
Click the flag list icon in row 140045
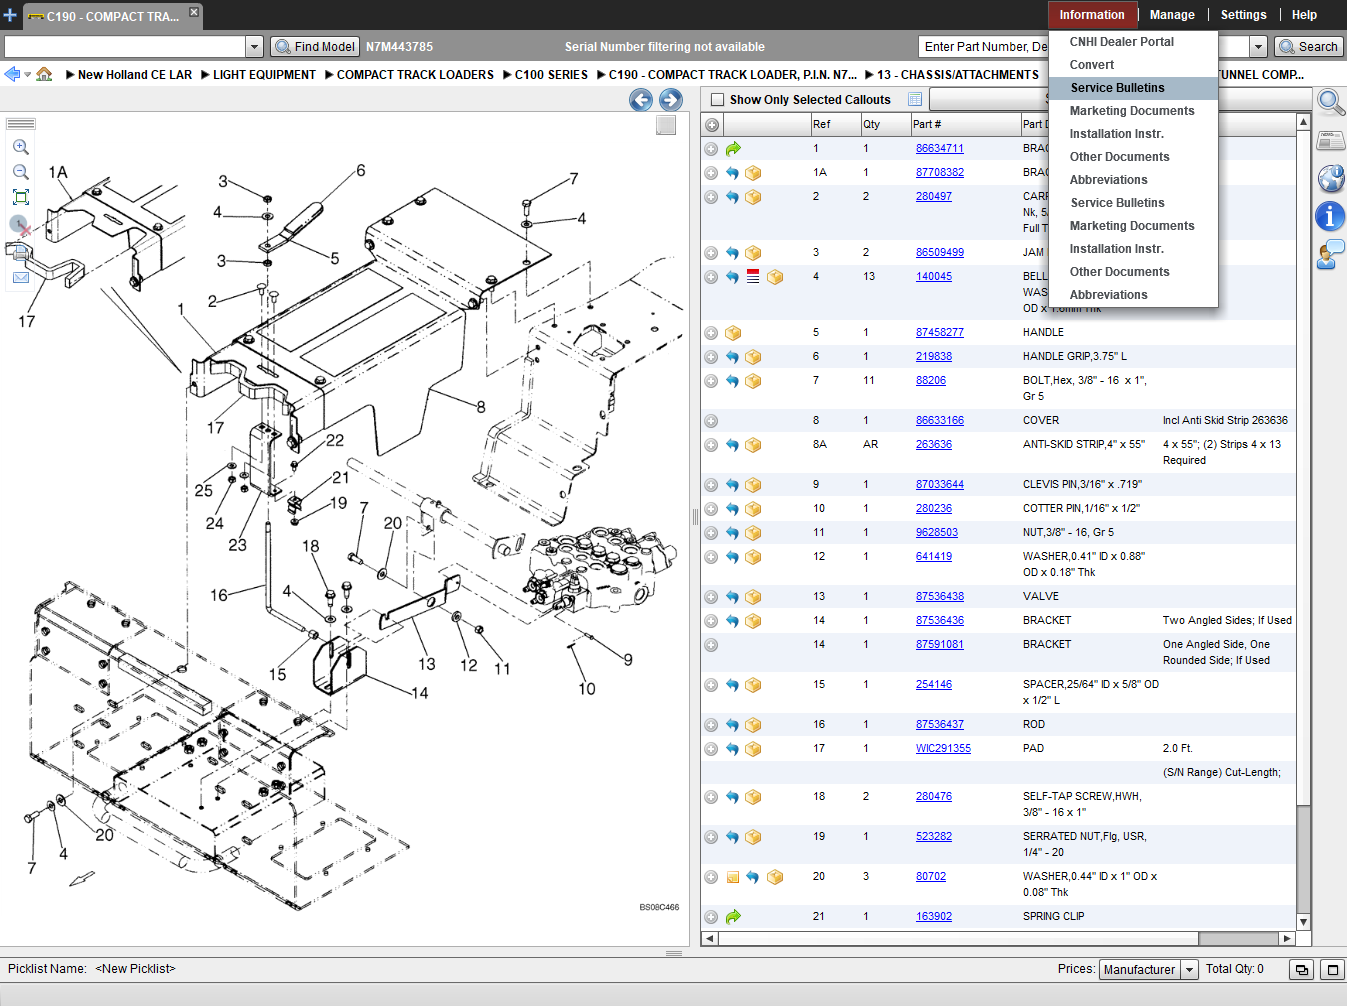[753, 276]
